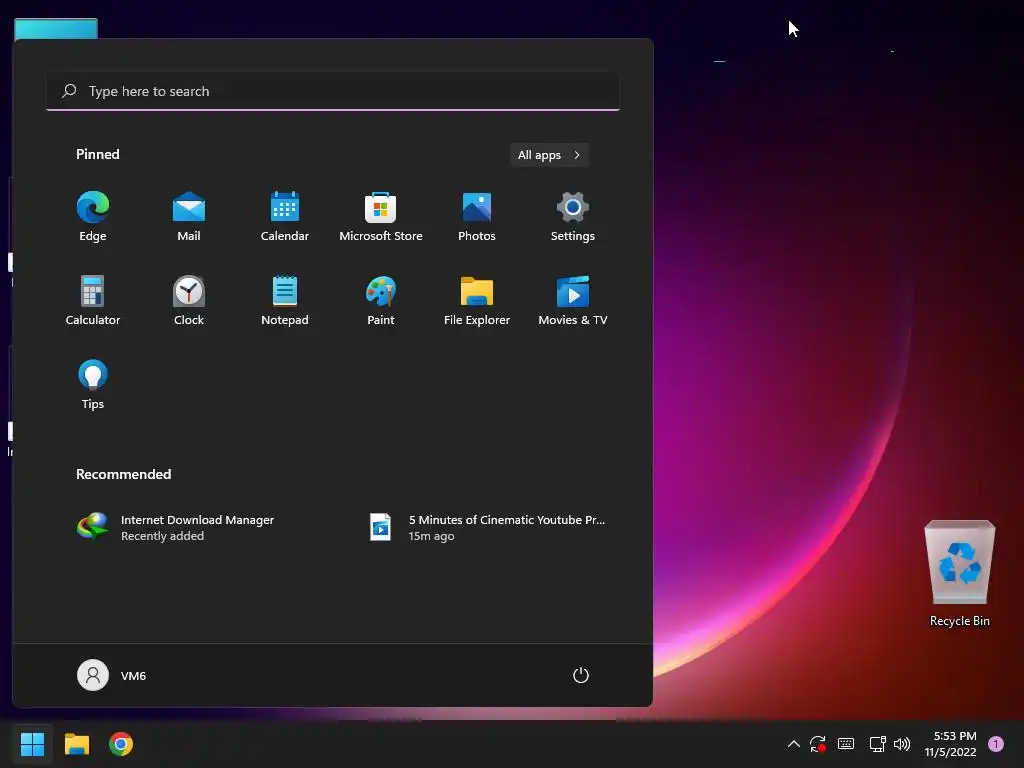Open the Clock app
The width and height of the screenshot is (1024, 768).
point(189,300)
